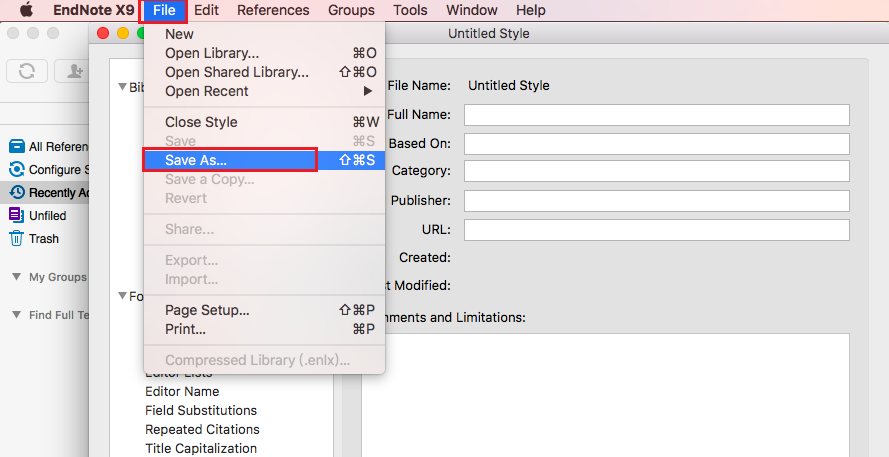Screen dimensions: 889x457
Task: Expand the Open Recent submenu
Action: (x=264, y=91)
